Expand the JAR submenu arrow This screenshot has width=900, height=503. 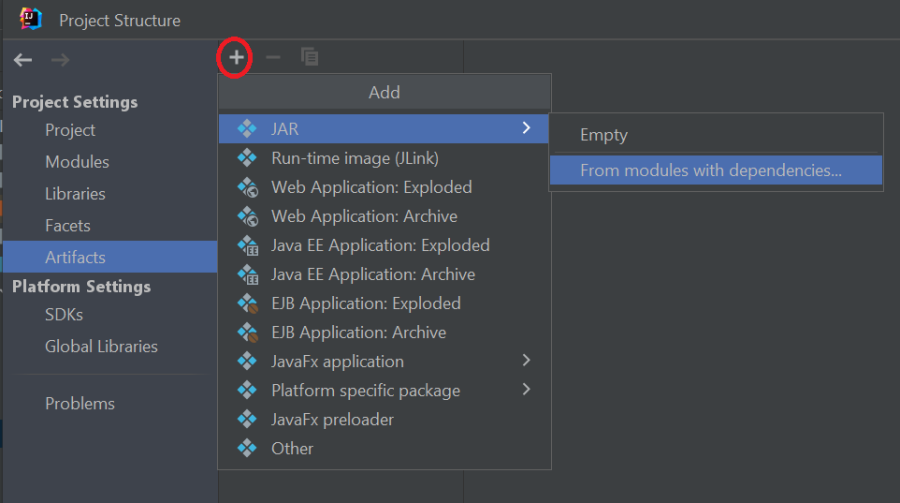[526, 128]
